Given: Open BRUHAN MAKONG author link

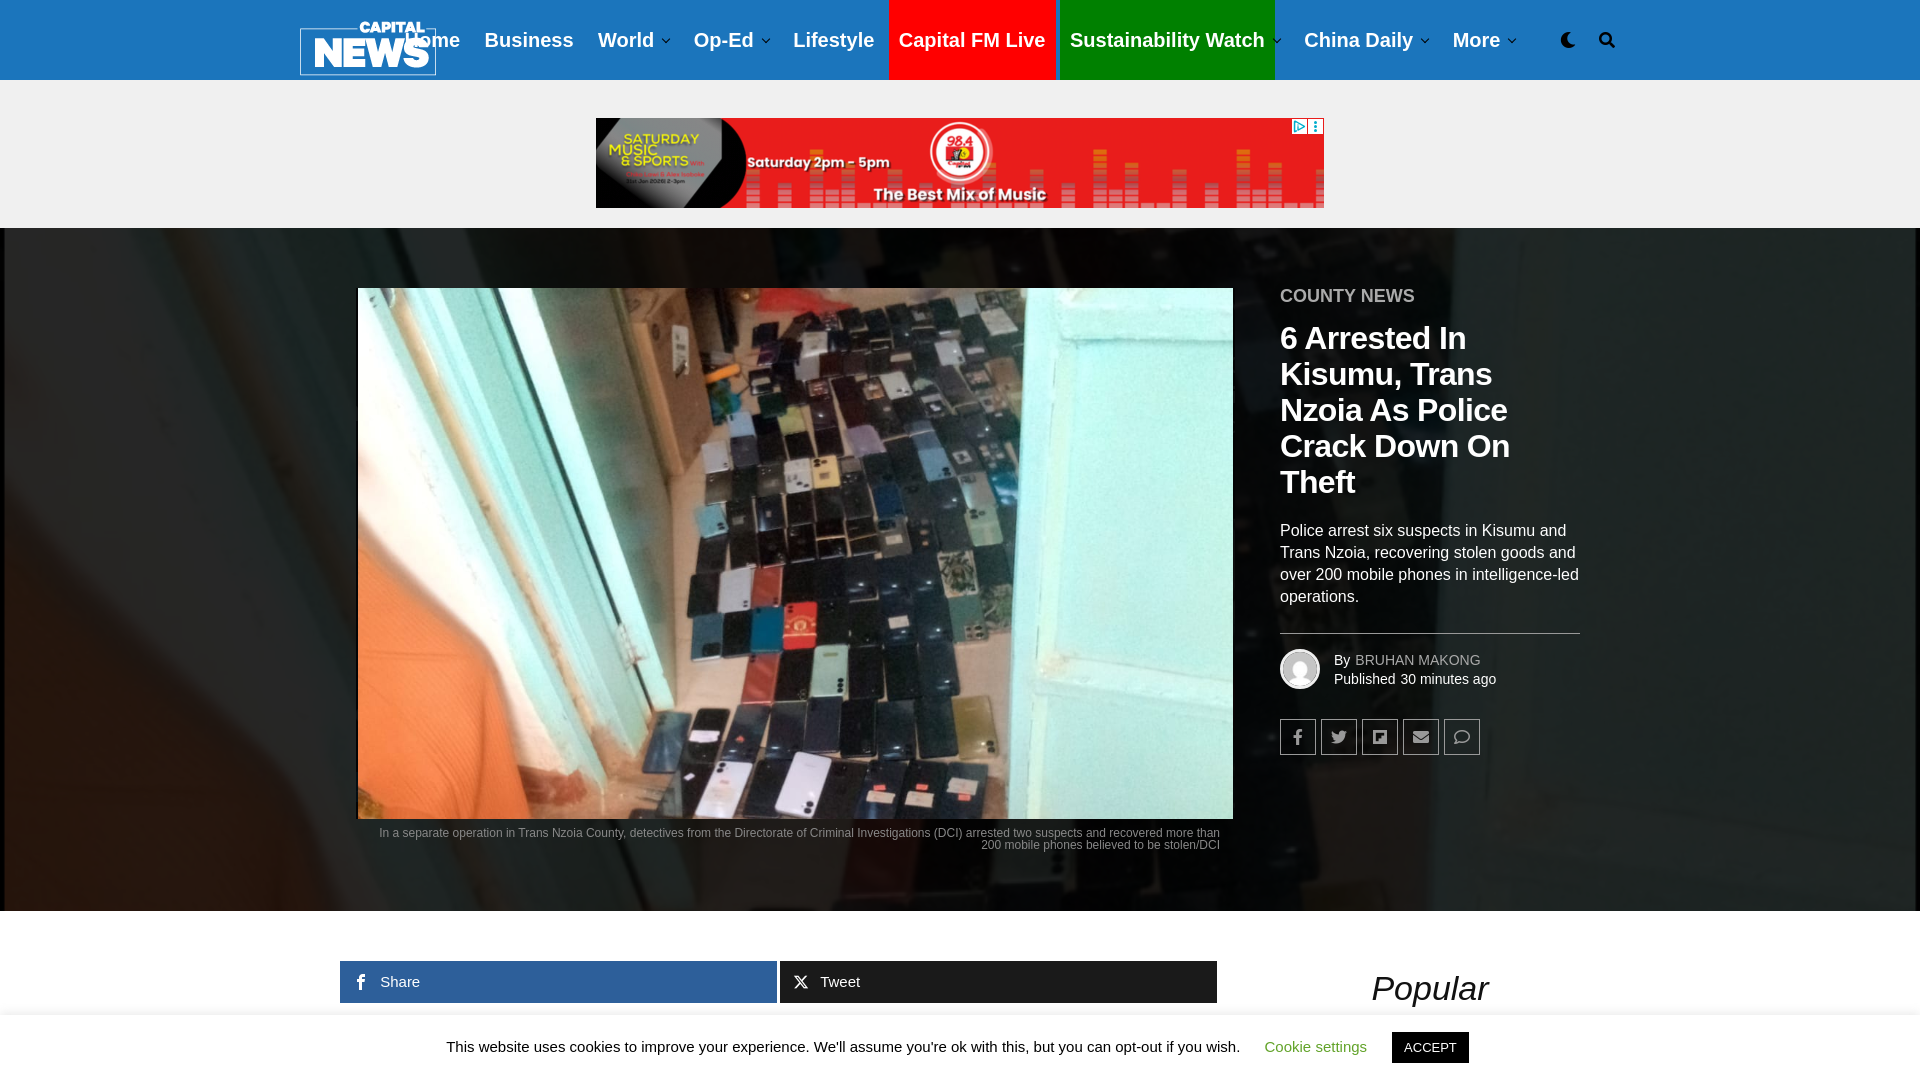Looking at the screenshot, I should point(1417,660).
